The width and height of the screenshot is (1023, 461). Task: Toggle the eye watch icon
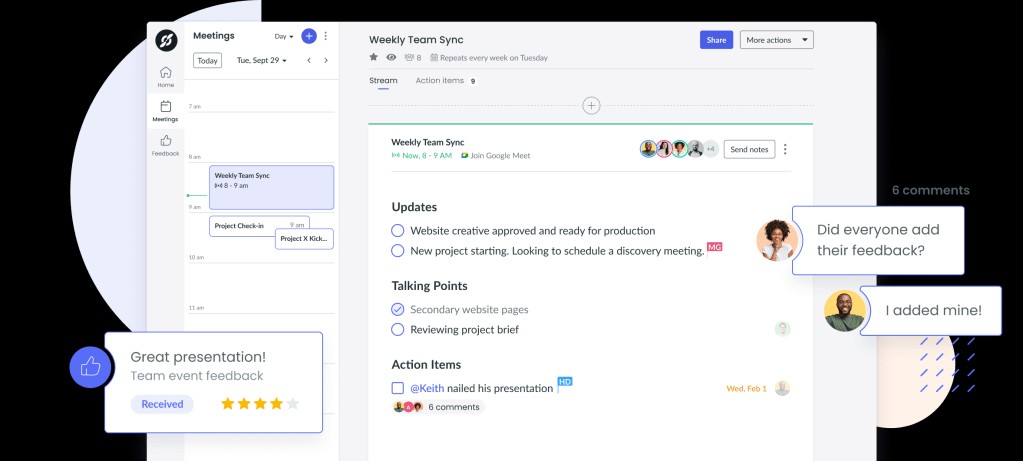click(391, 57)
